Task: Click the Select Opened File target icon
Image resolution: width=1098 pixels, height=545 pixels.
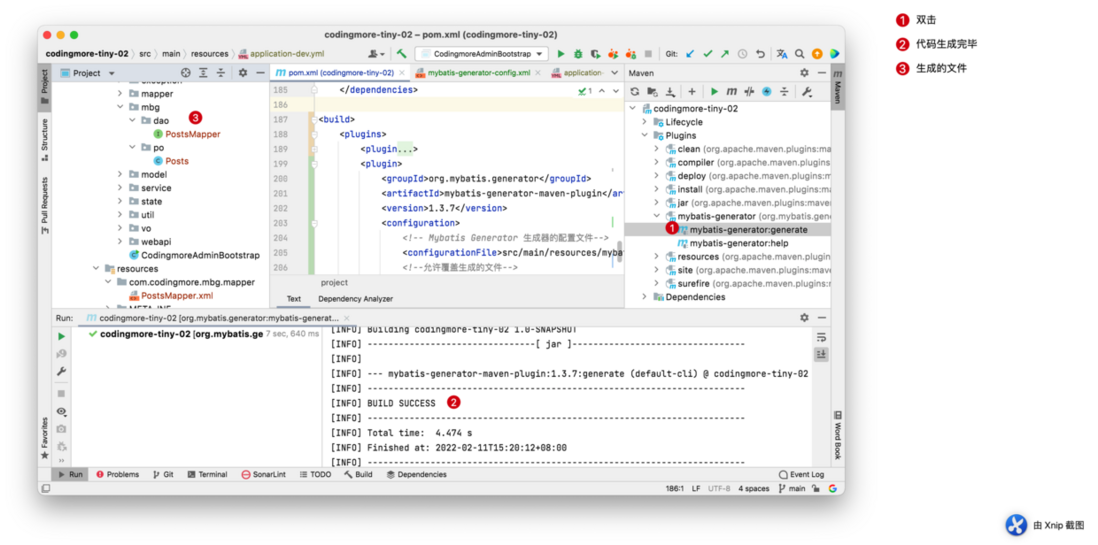Action: (186, 73)
